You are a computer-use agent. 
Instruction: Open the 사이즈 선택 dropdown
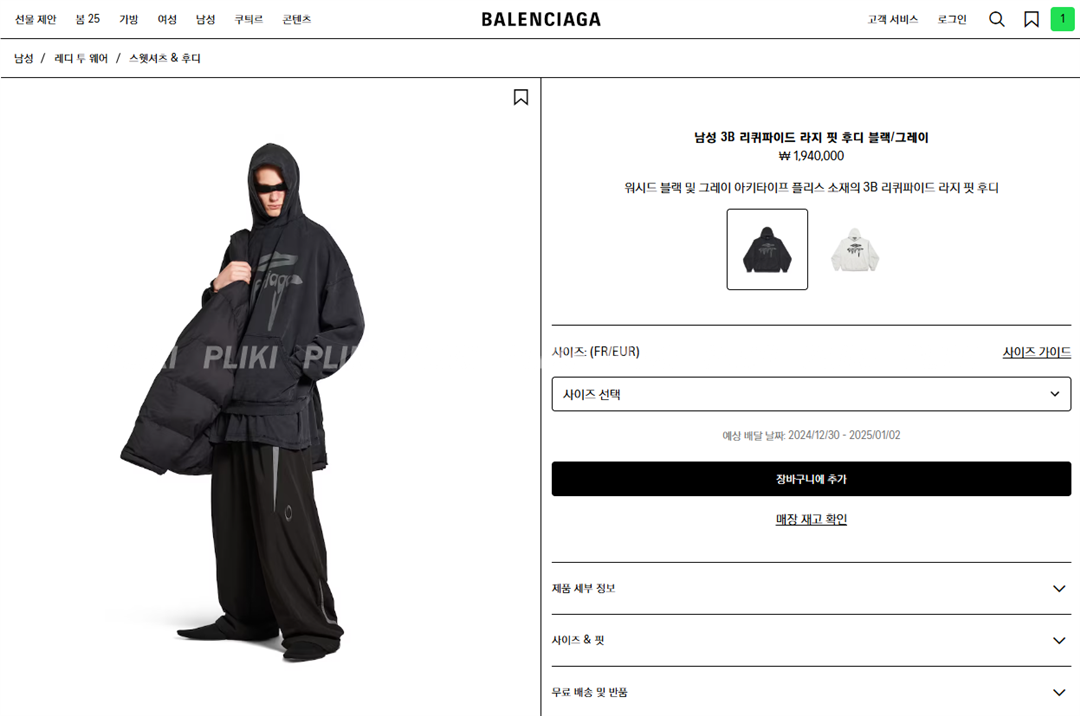pyautogui.click(x=811, y=394)
